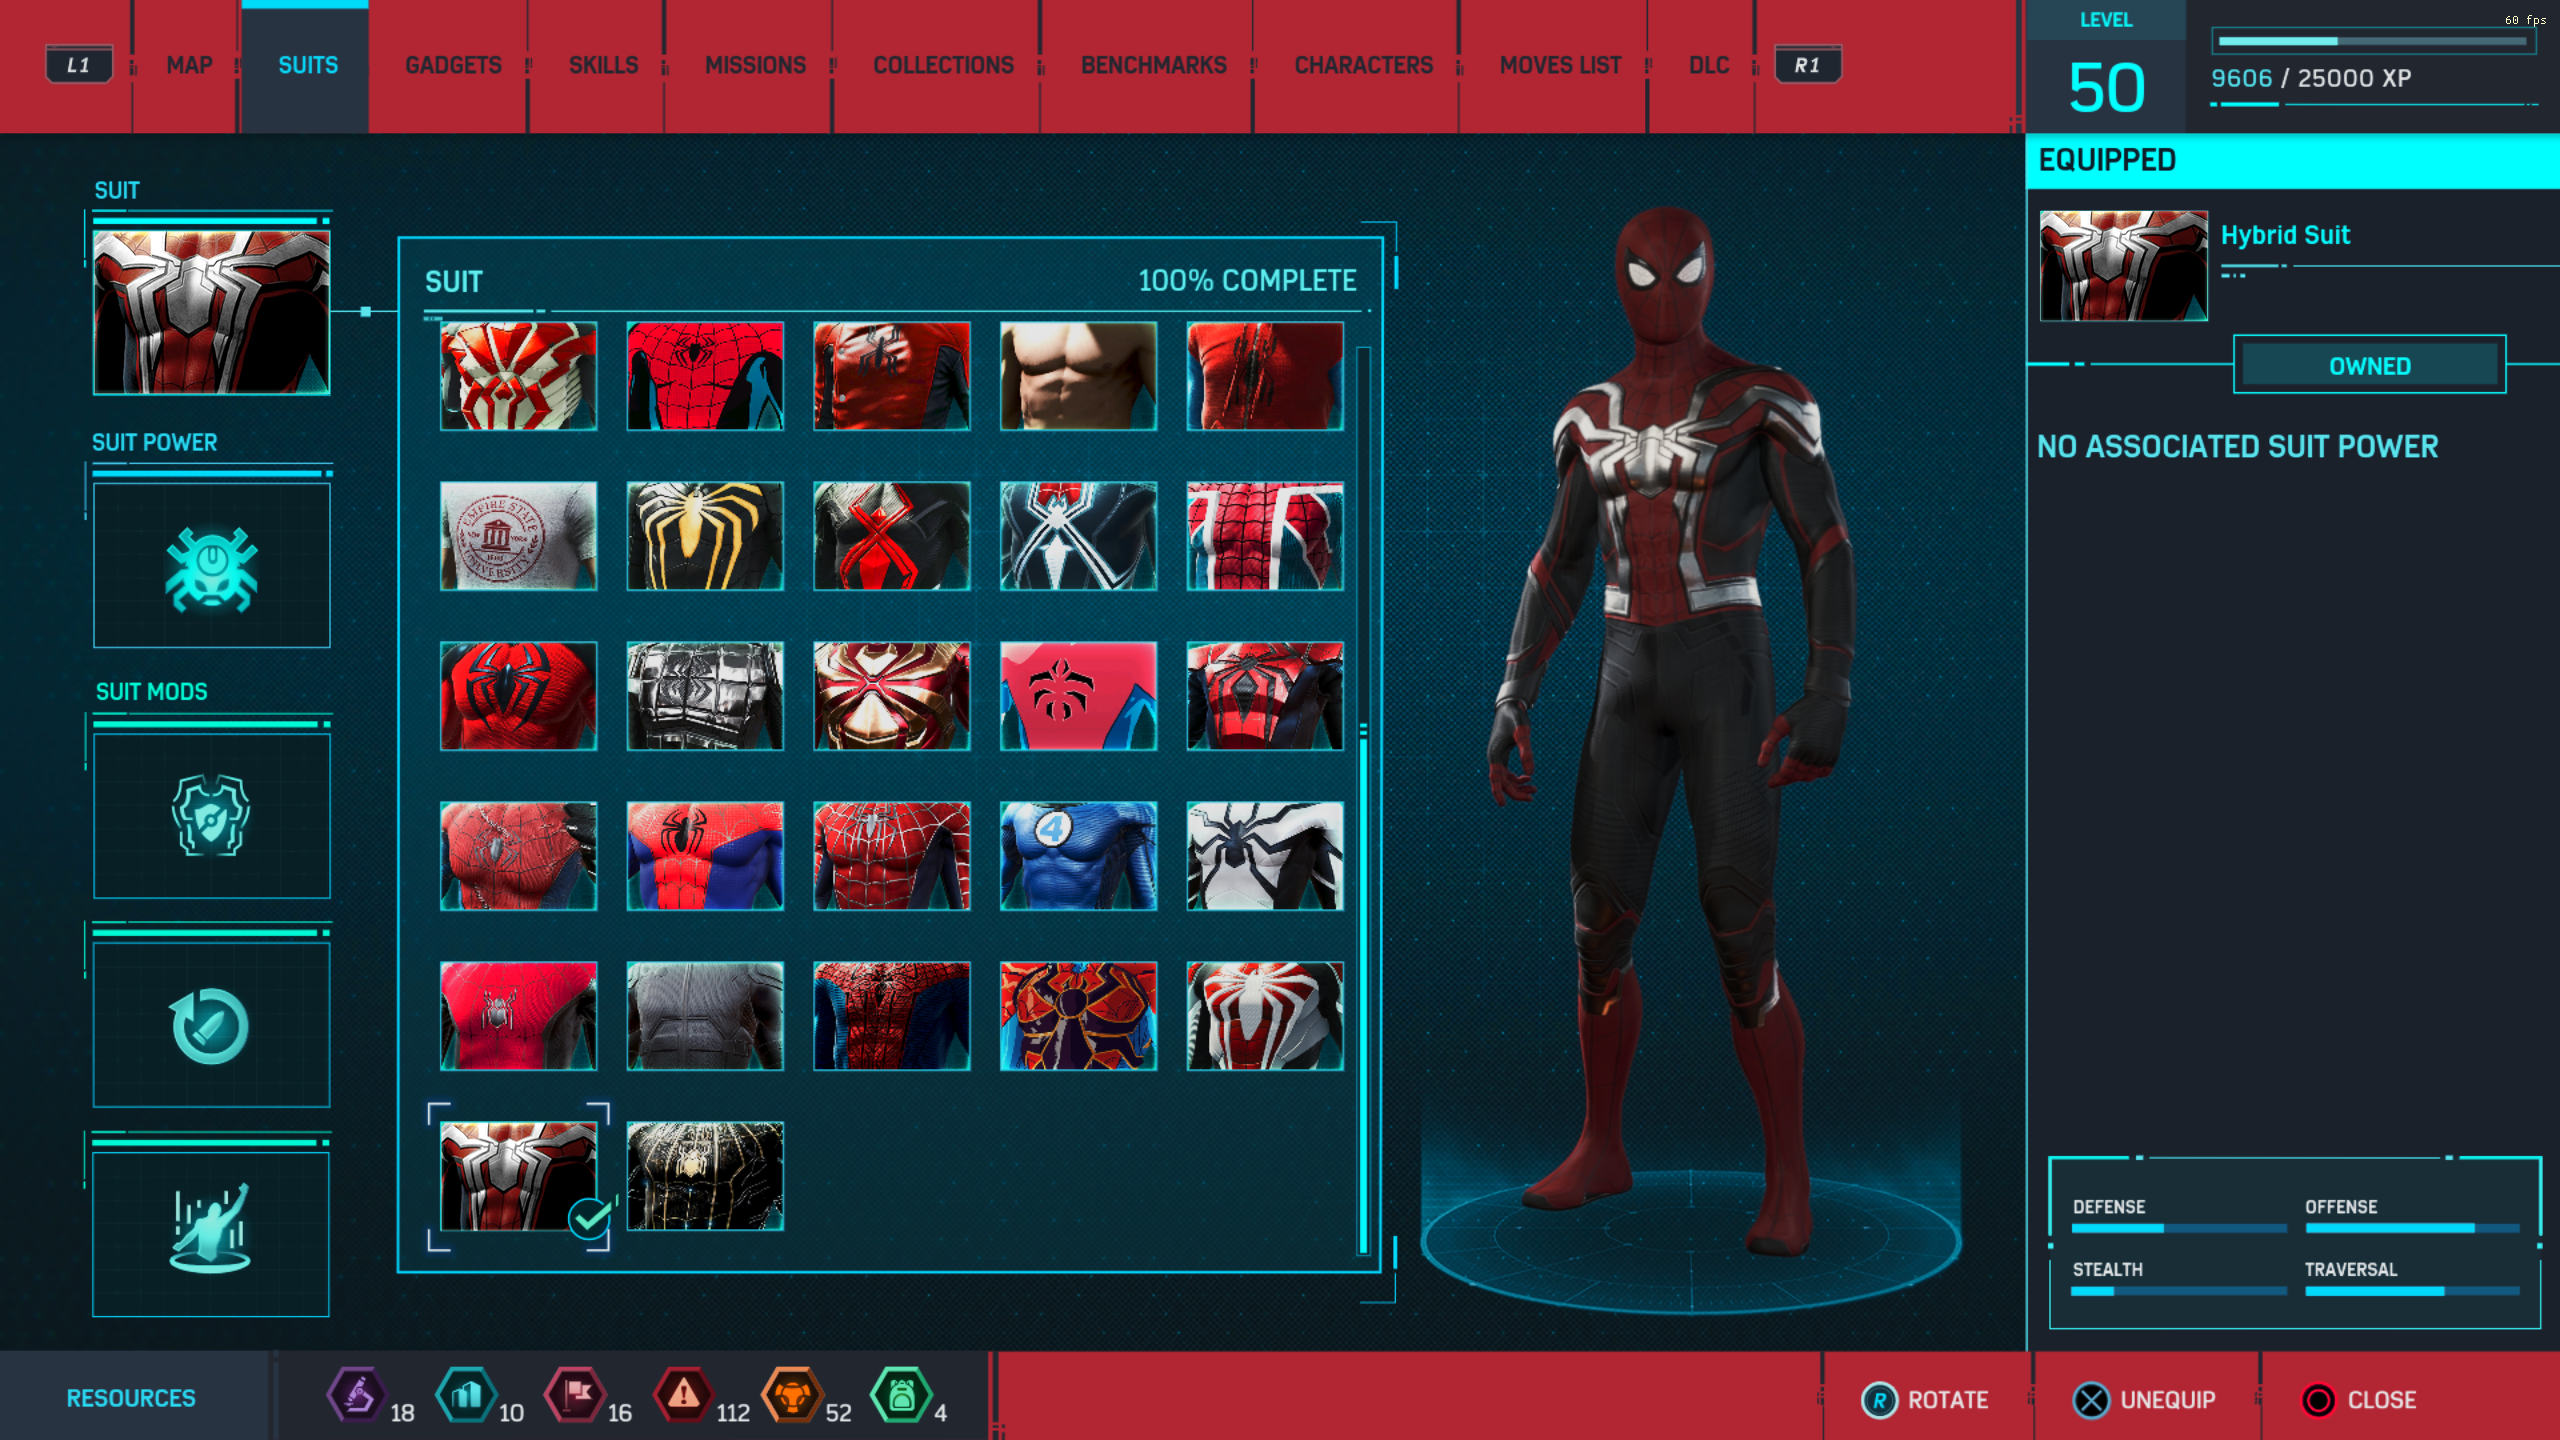Switch to the Gadgets tab
This screenshot has height=1440, width=2560.
453,66
